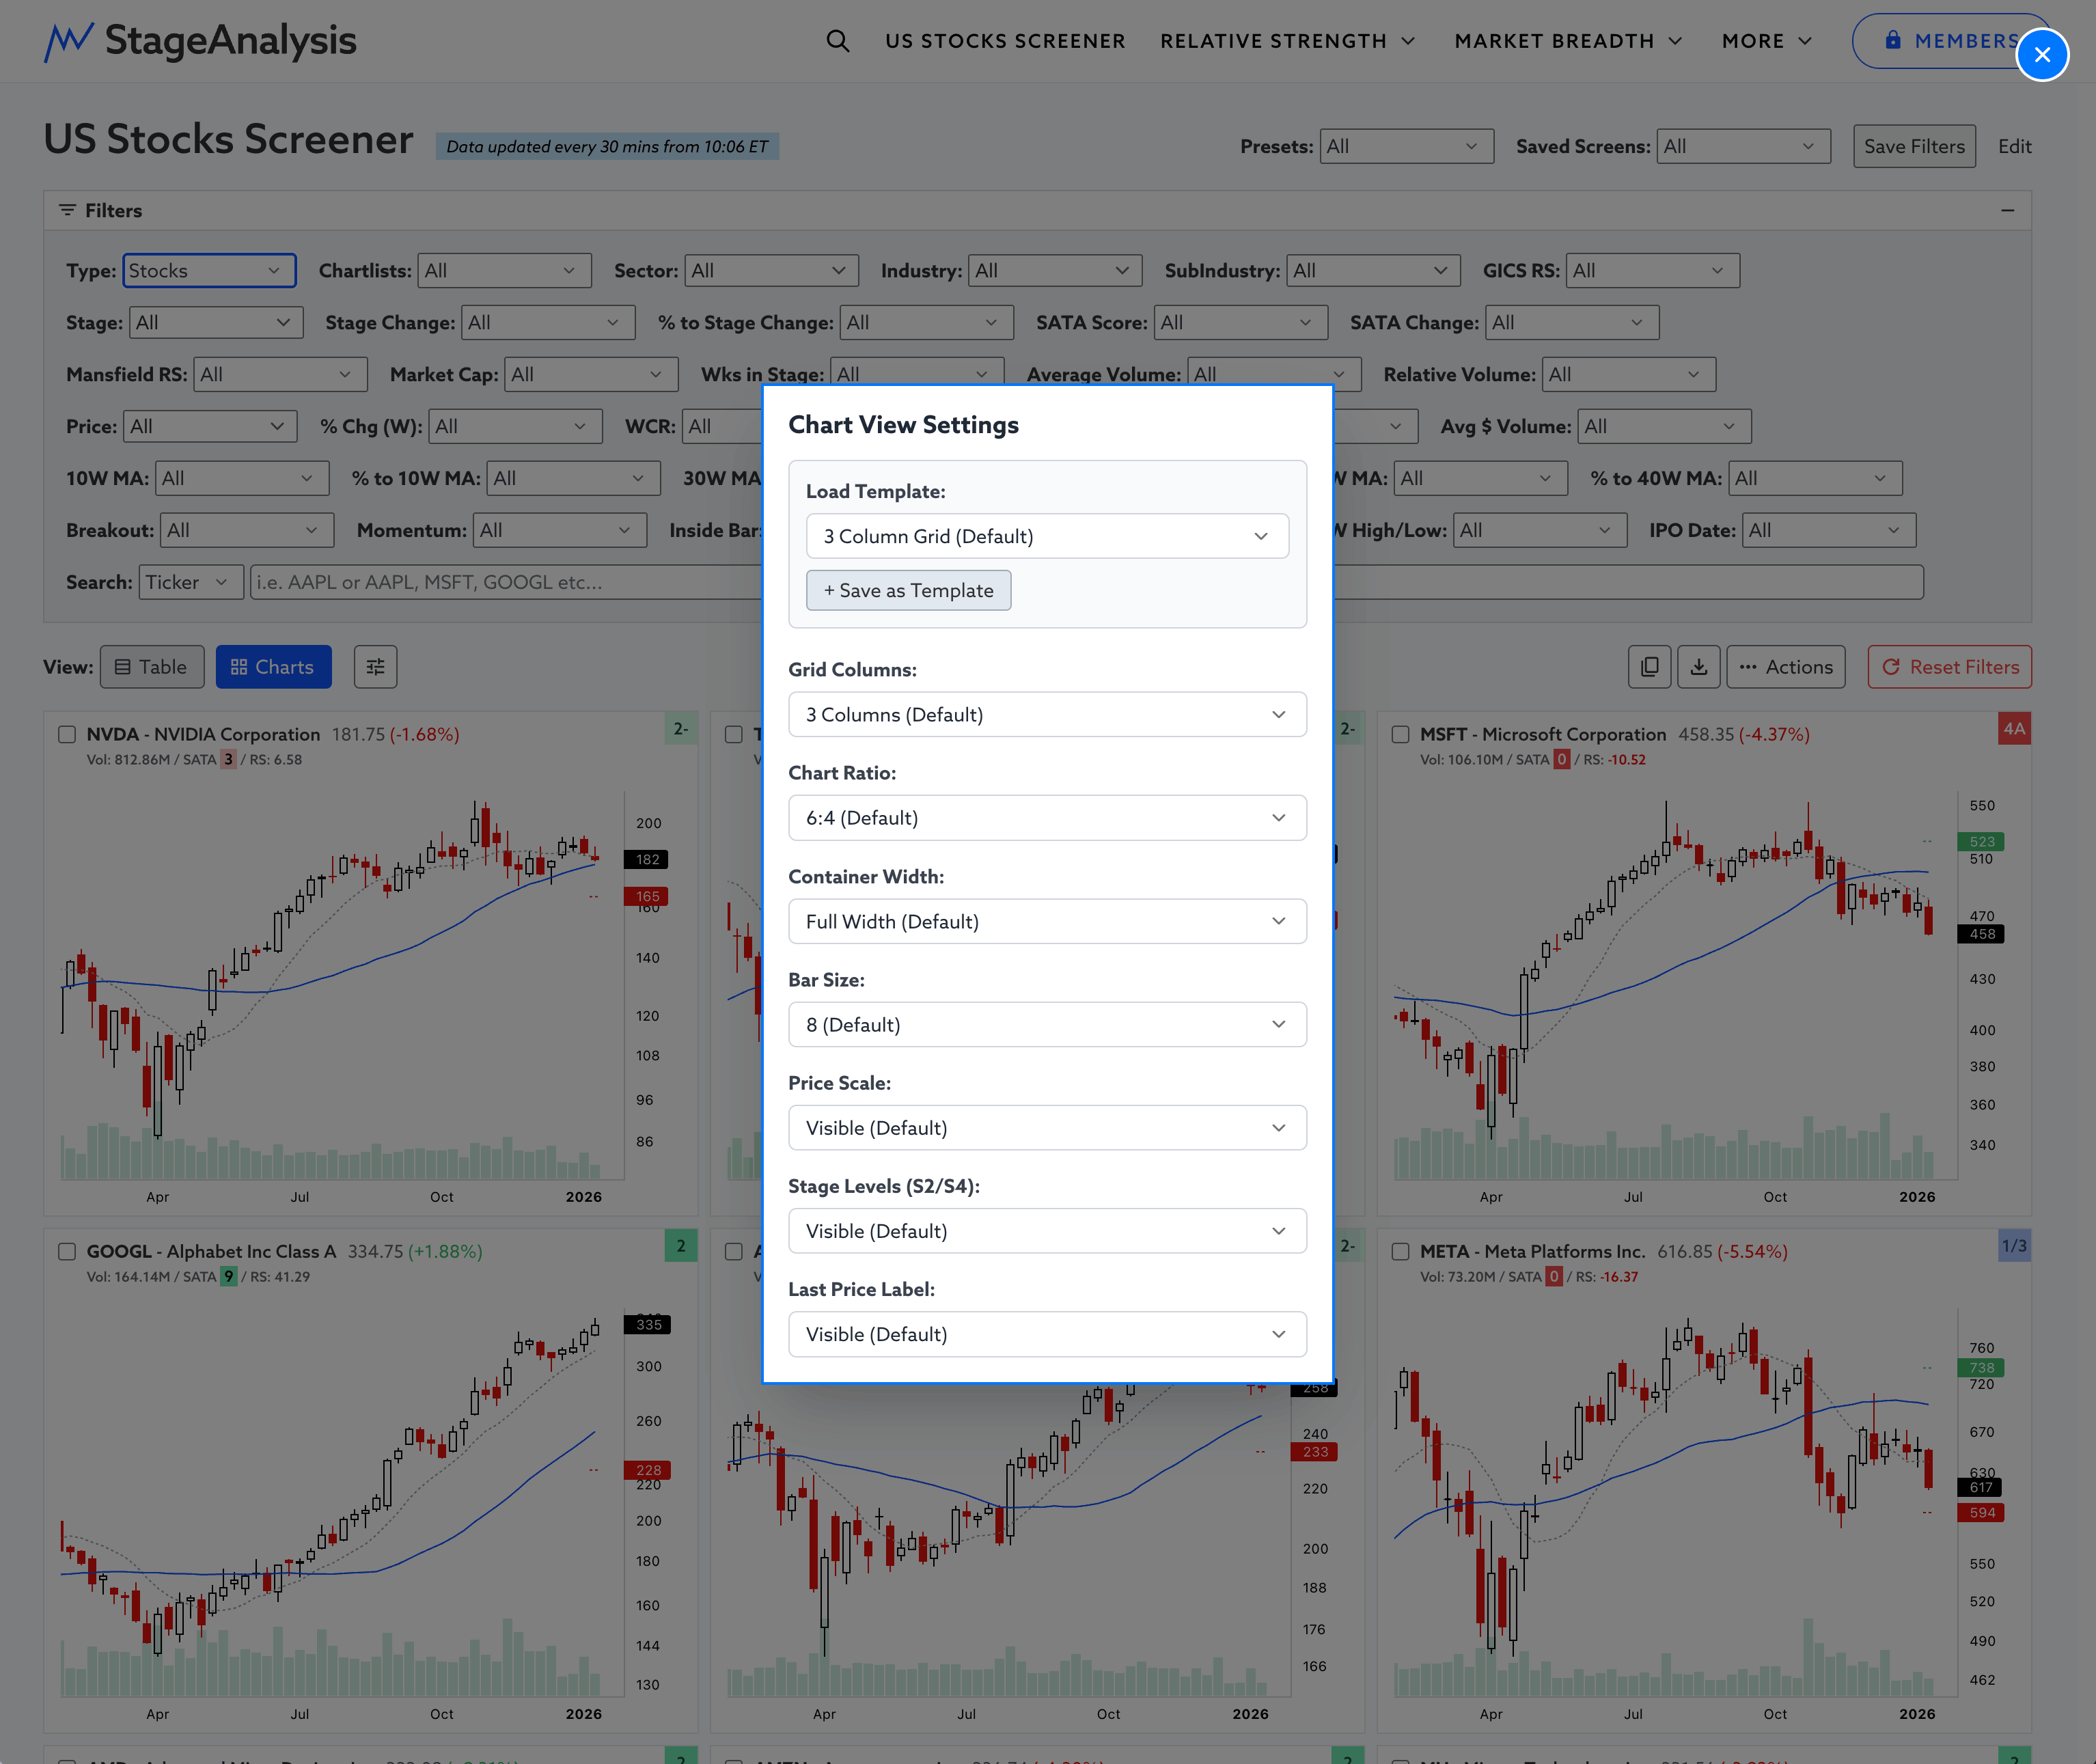Open the Load Template dropdown
The height and width of the screenshot is (1764, 2096).
tap(1046, 536)
